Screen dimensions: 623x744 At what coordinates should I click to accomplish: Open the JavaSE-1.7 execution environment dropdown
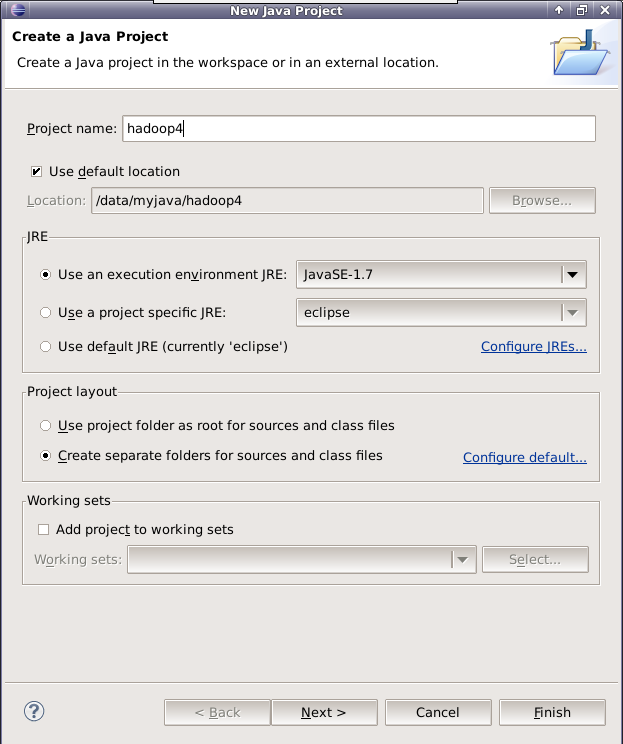click(x=572, y=274)
